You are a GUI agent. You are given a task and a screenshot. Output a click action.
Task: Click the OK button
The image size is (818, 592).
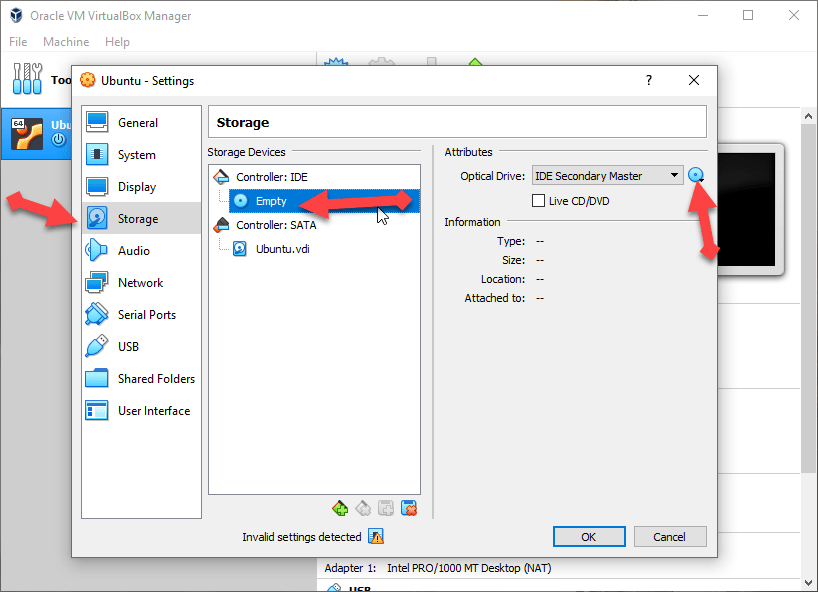pyautogui.click(x=588, y=537)
